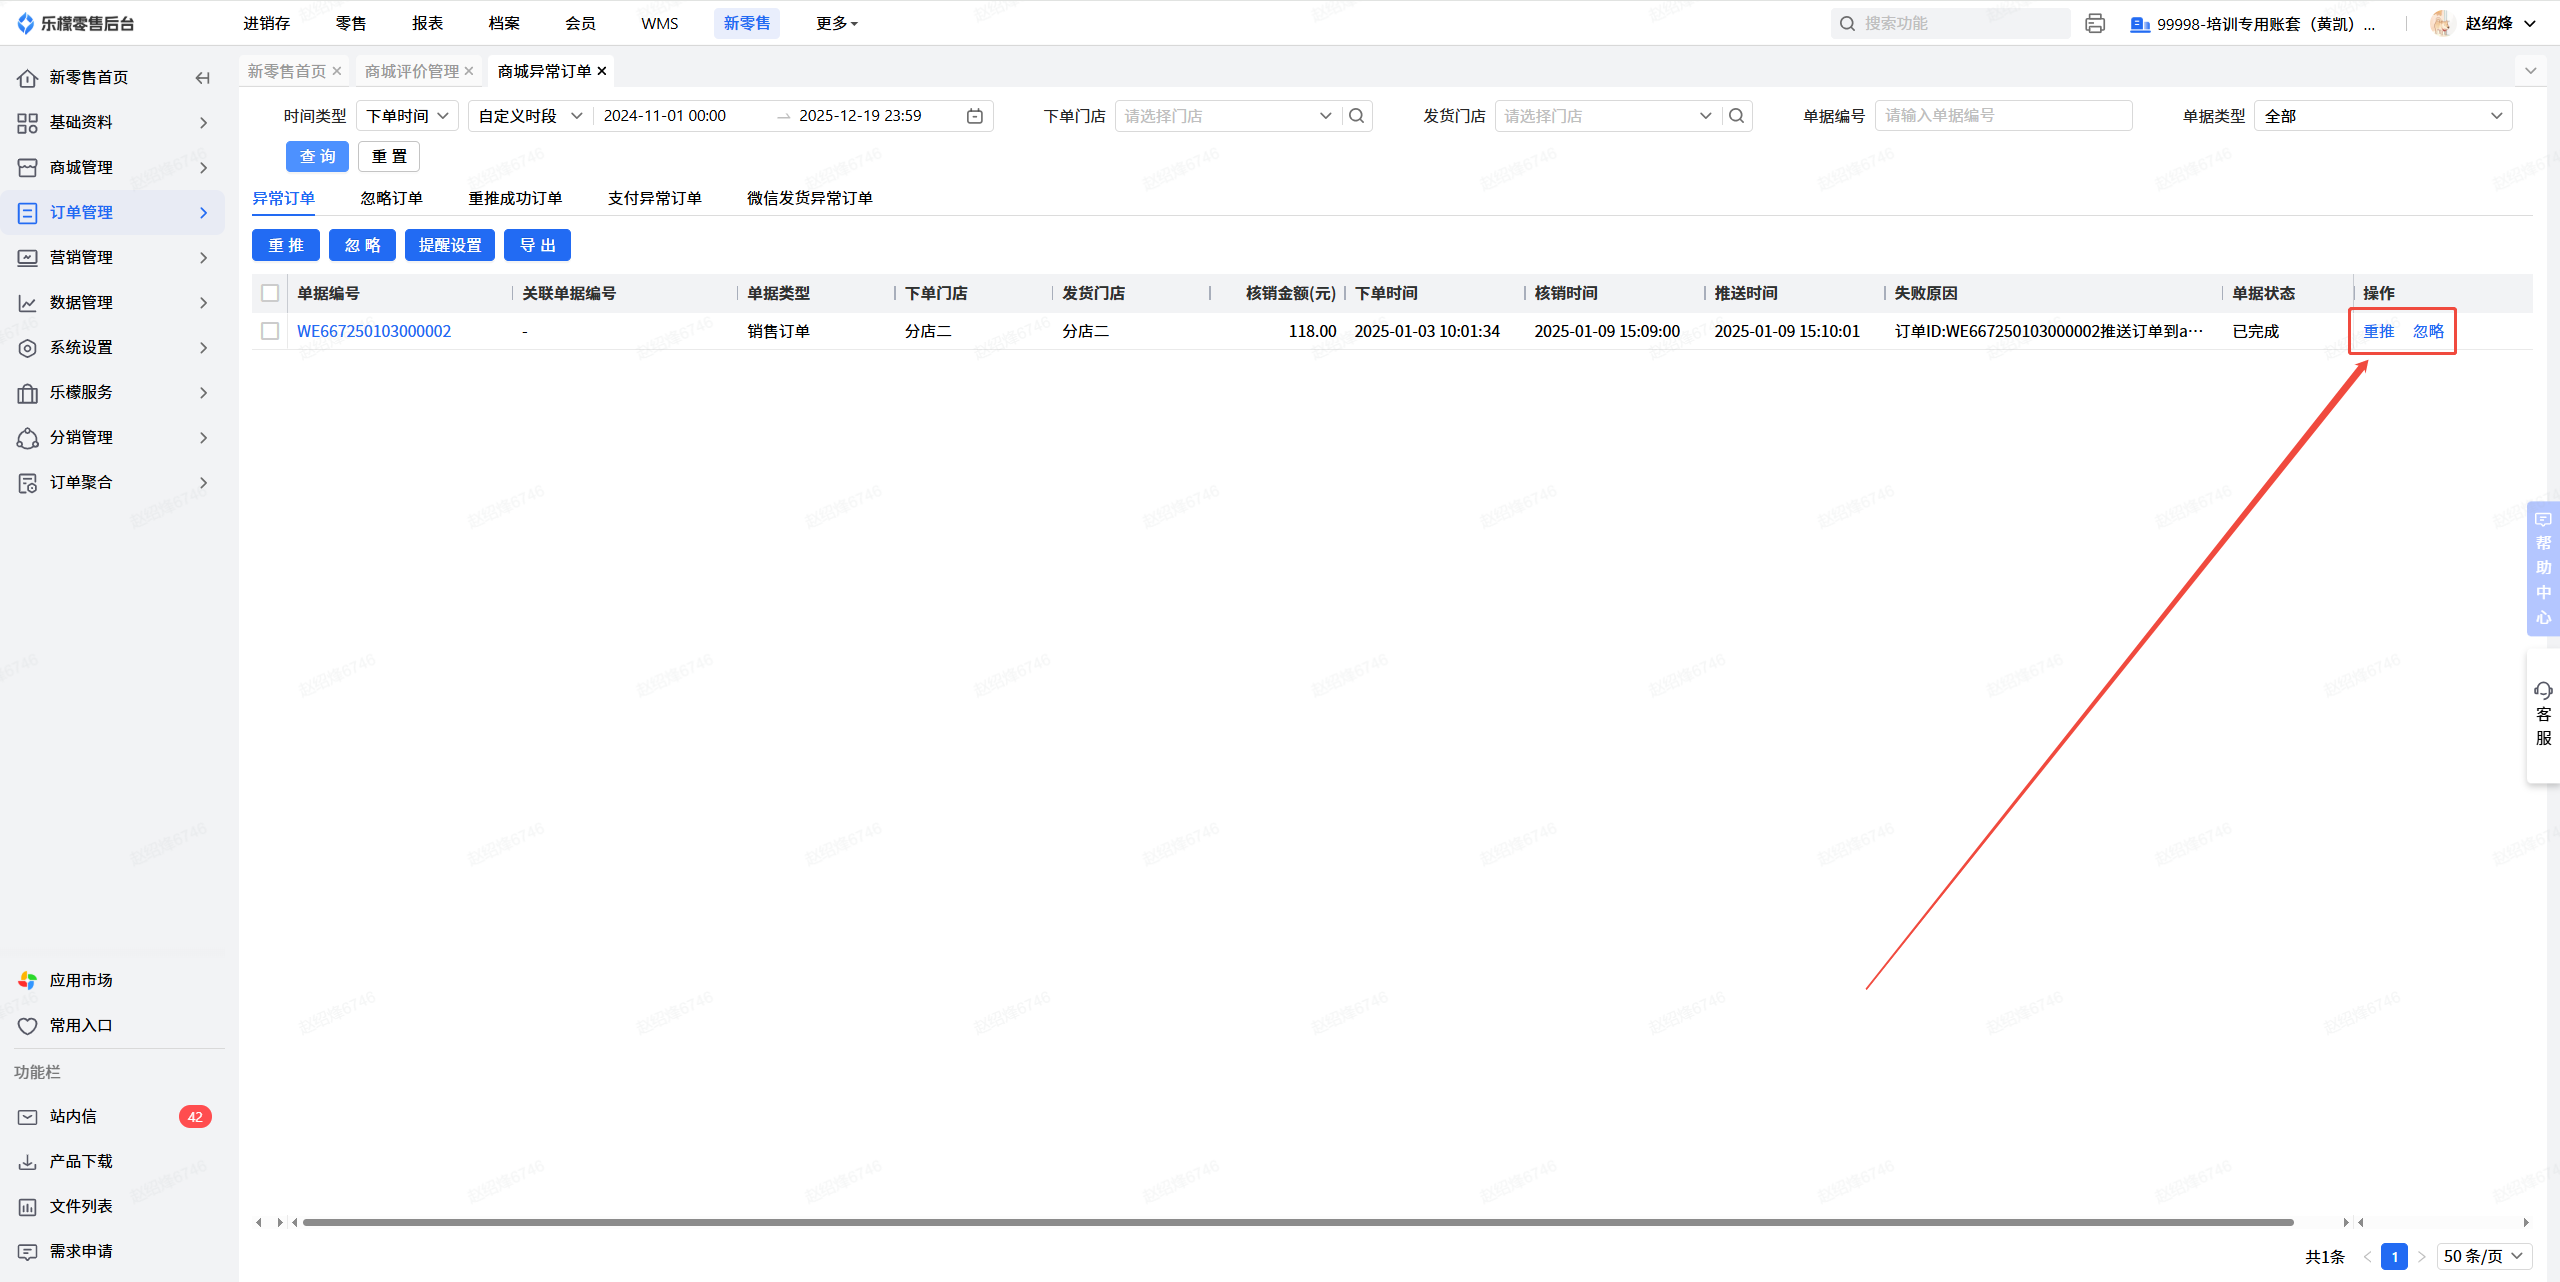Click the 单据编号 input field

click(x=2002, y=116)
